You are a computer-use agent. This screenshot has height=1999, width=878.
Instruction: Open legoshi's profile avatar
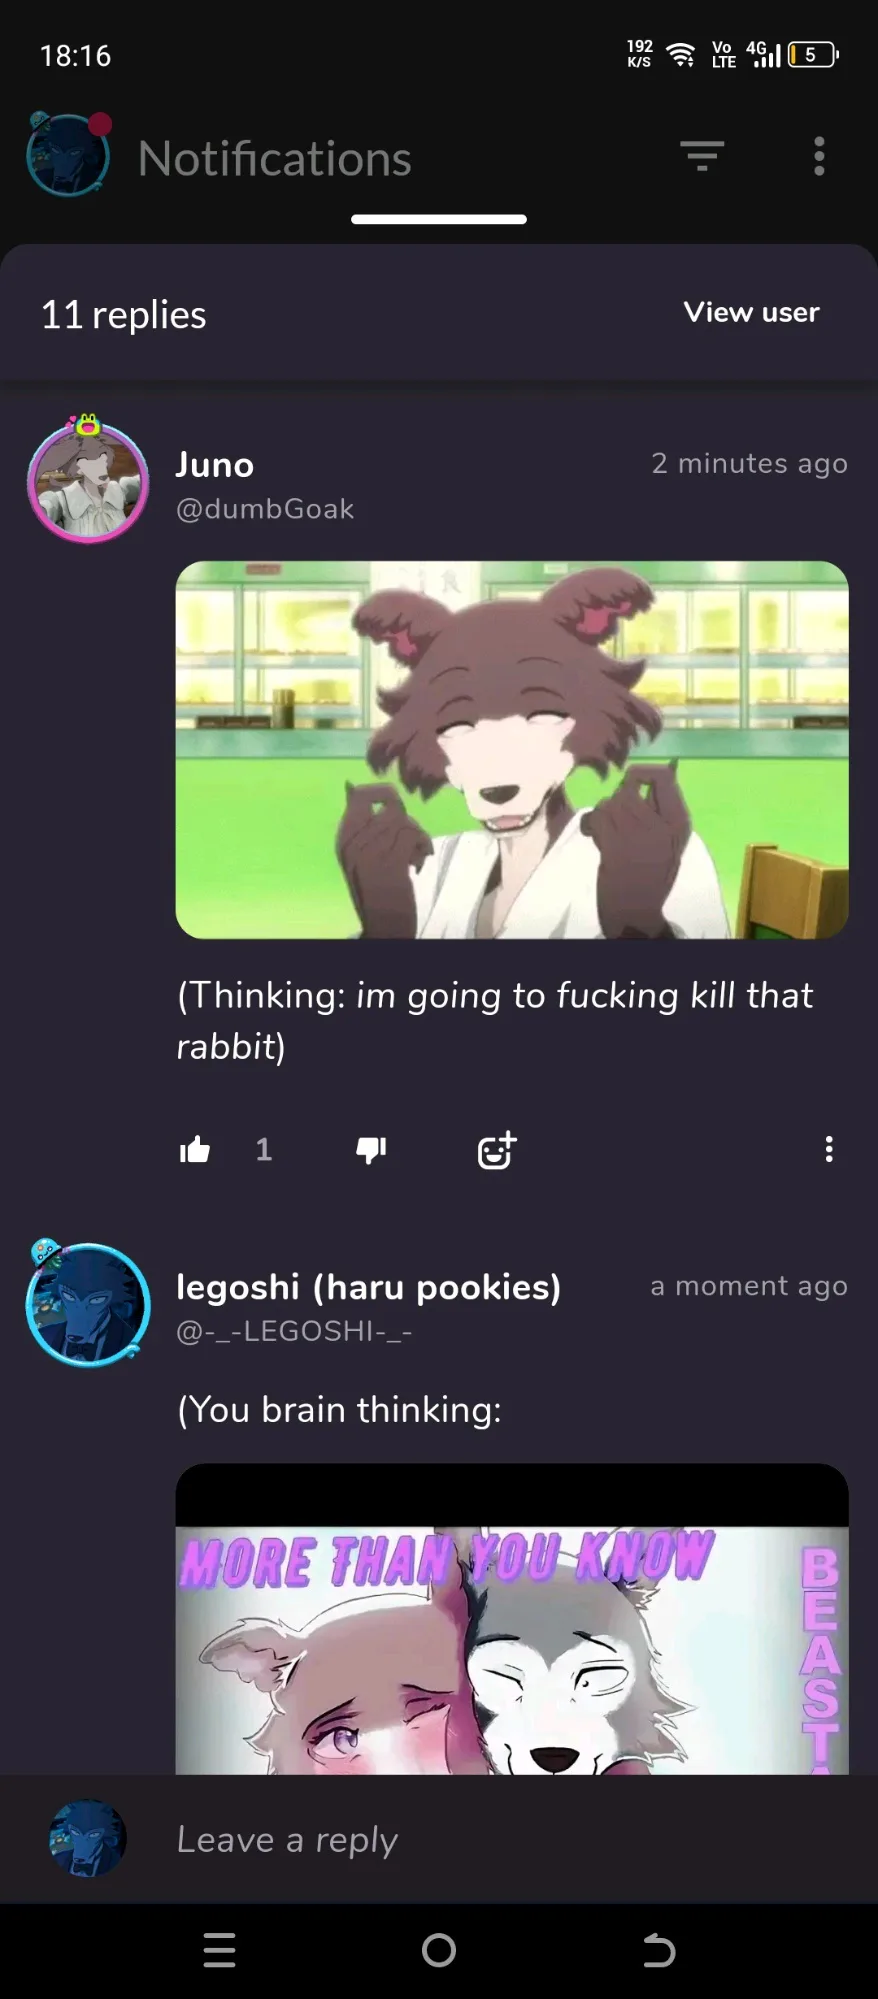click(88, 1303)
